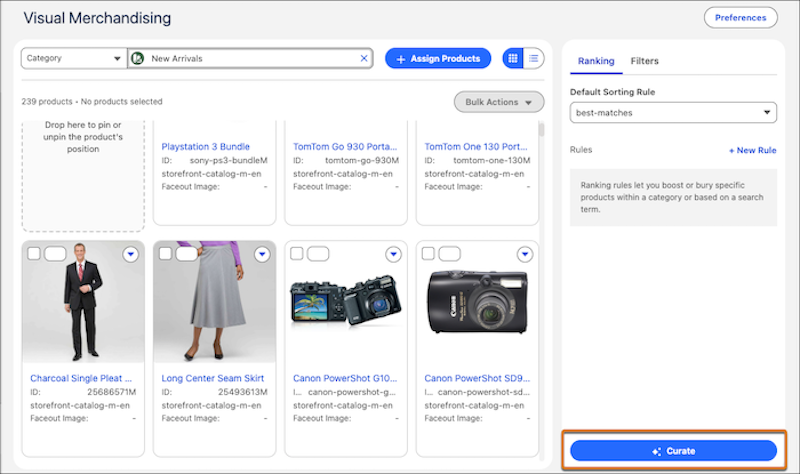
Task: Click the Assign Products button
Action: click(438, 59)
